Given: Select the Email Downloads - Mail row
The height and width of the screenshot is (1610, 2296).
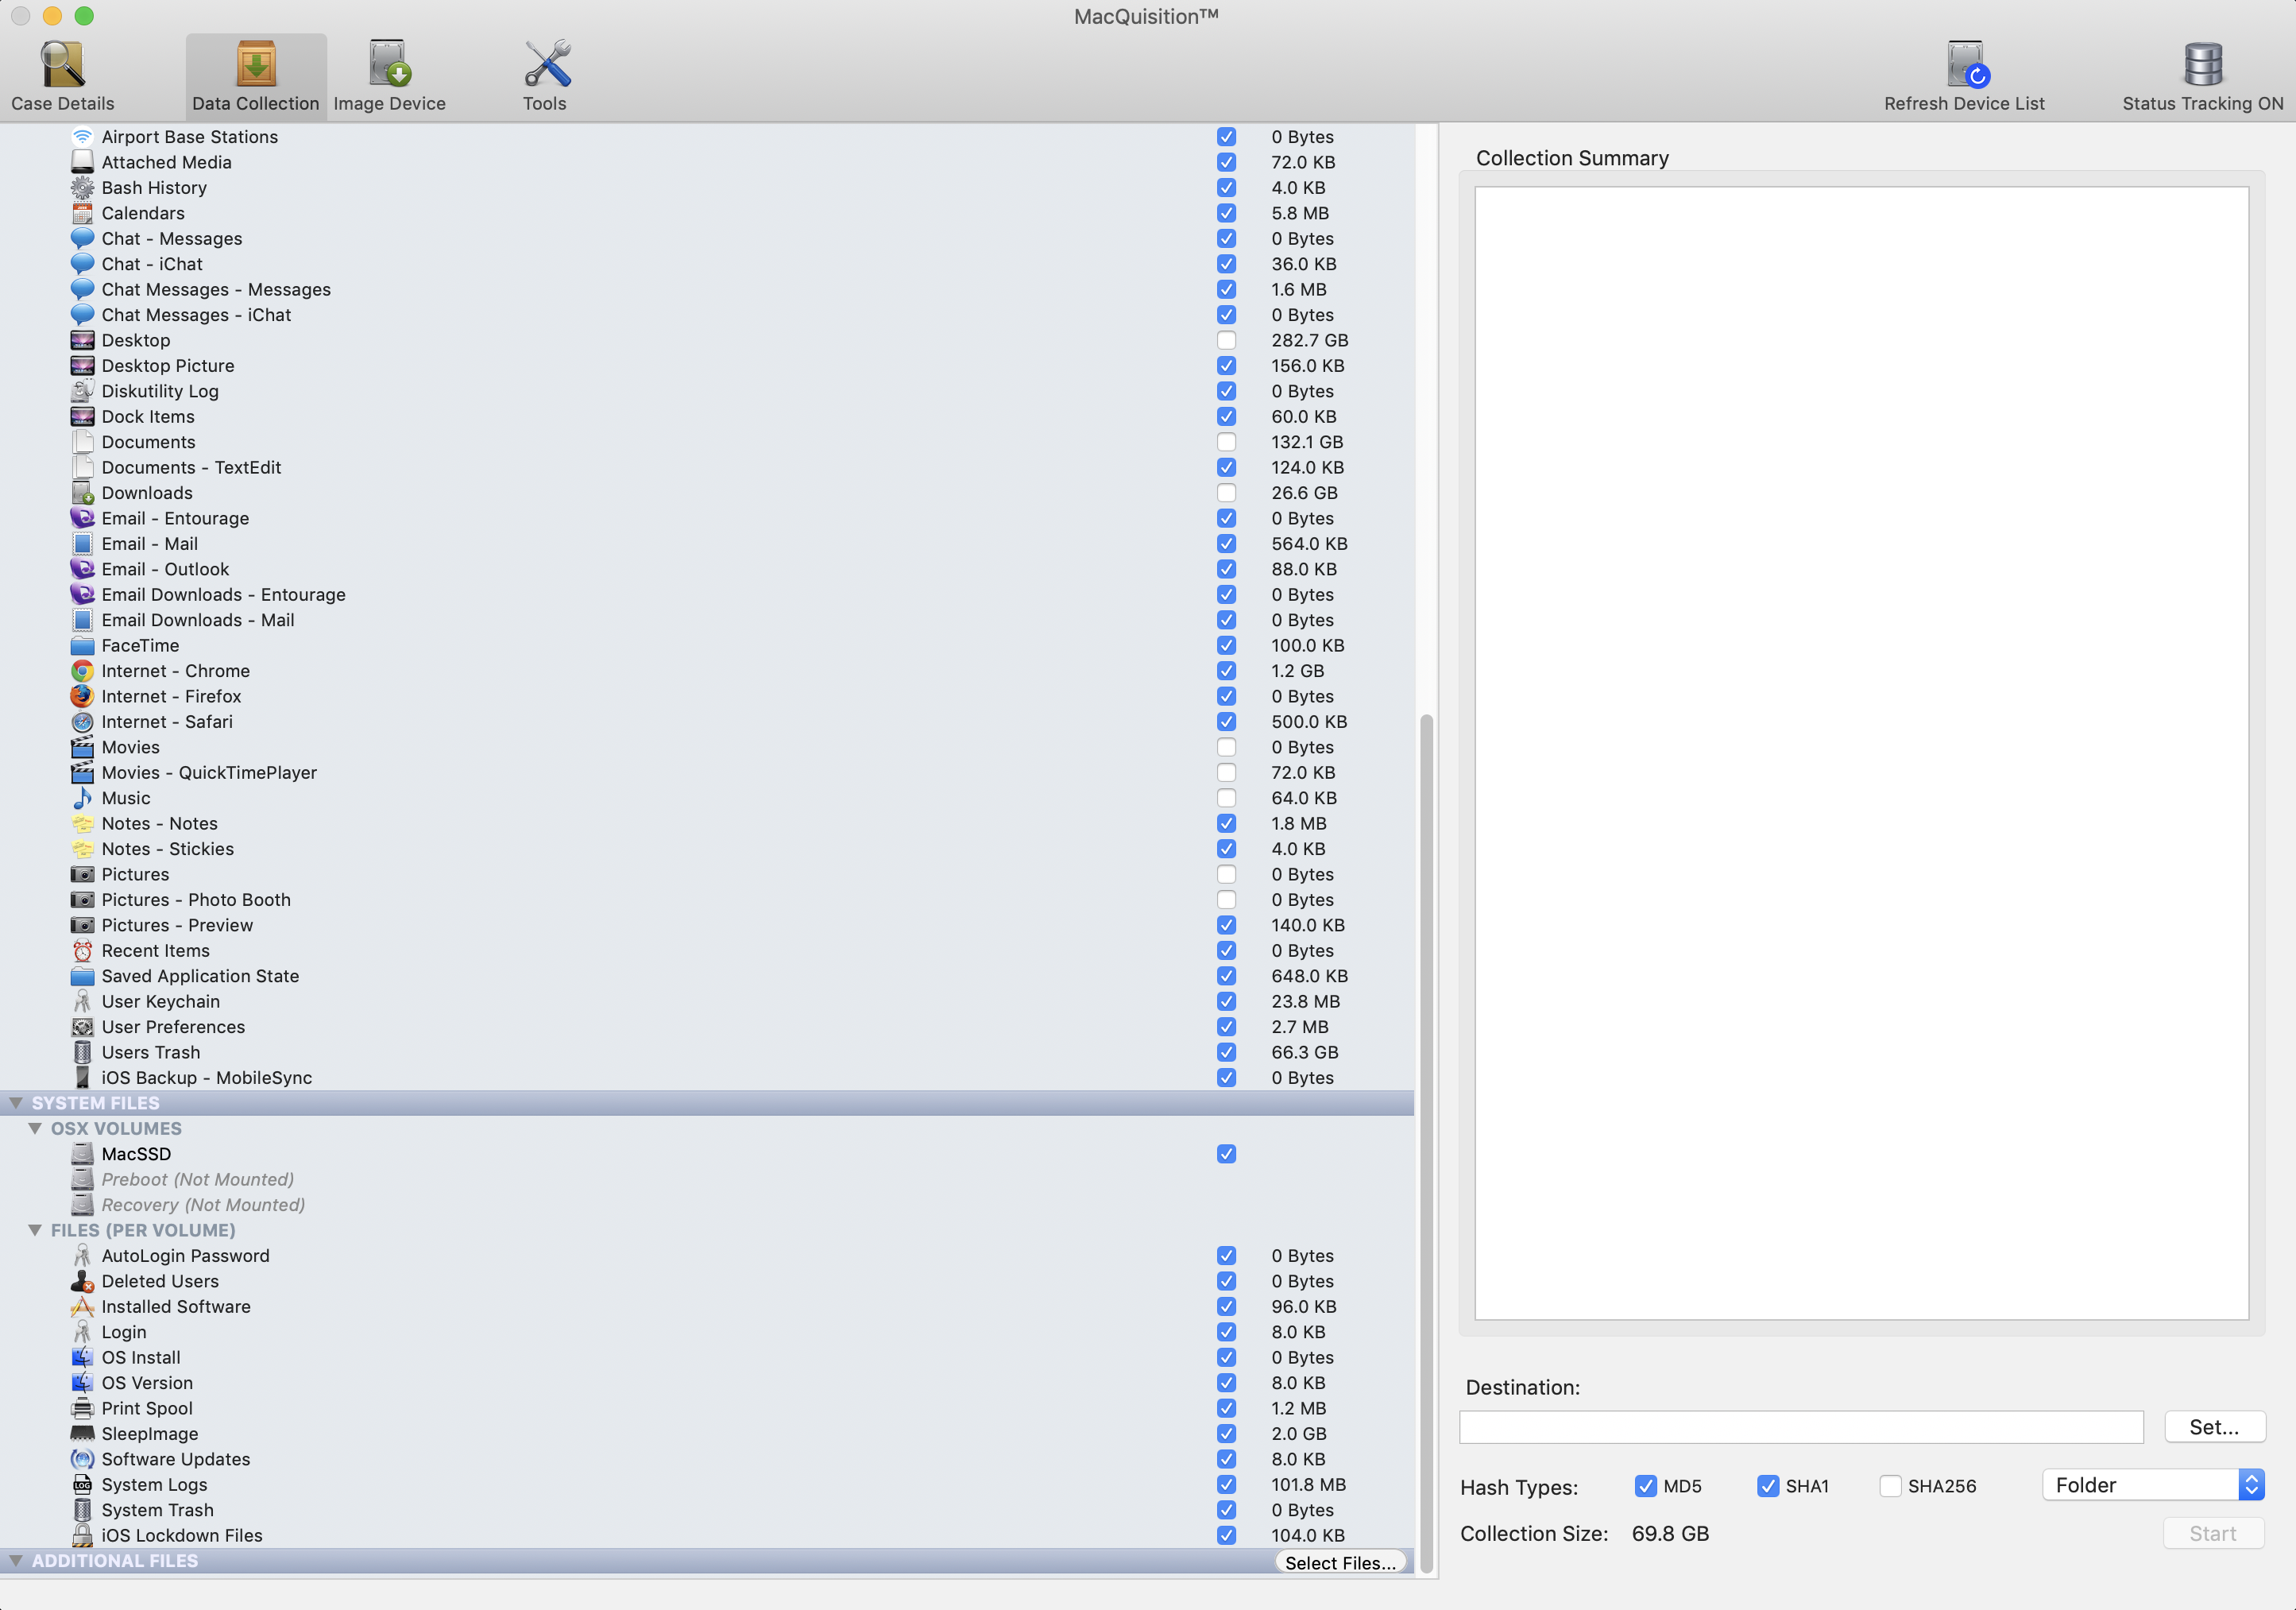Looking at the screenshot, I should [x=707, y=620].
